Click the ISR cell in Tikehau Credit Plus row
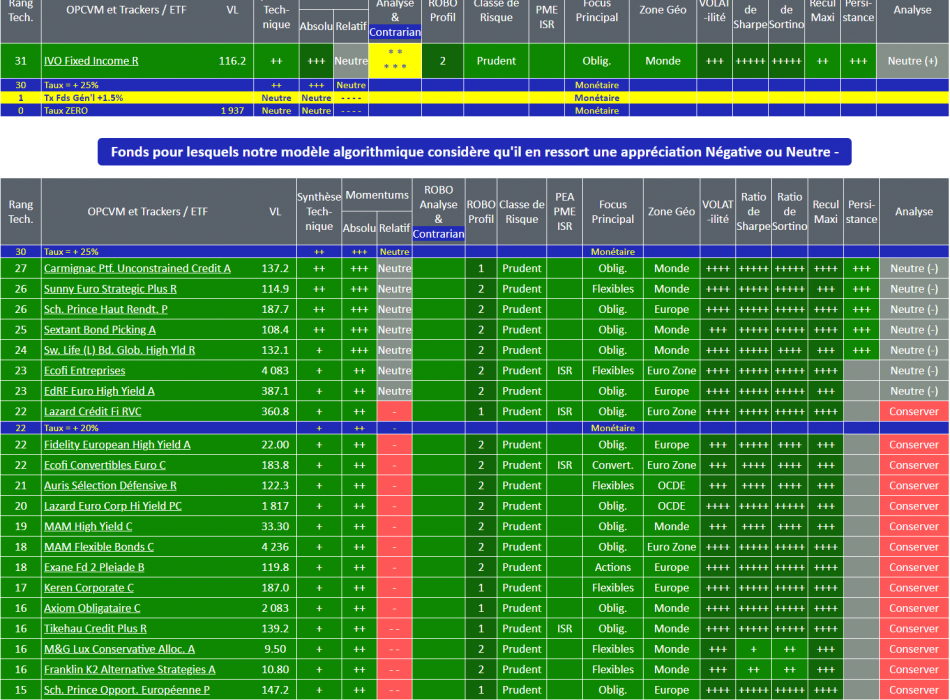Image resolution: width=950 pixels, height=700 pixels. pos(565,628)
